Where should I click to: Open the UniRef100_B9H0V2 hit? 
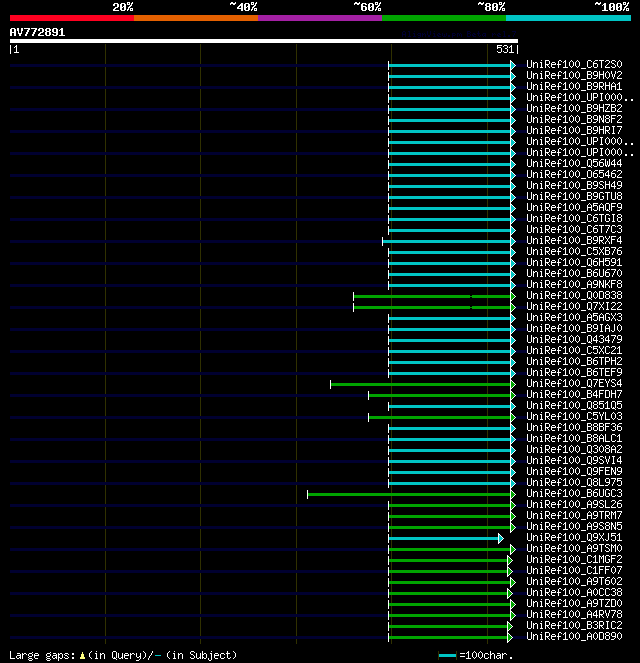574,75
